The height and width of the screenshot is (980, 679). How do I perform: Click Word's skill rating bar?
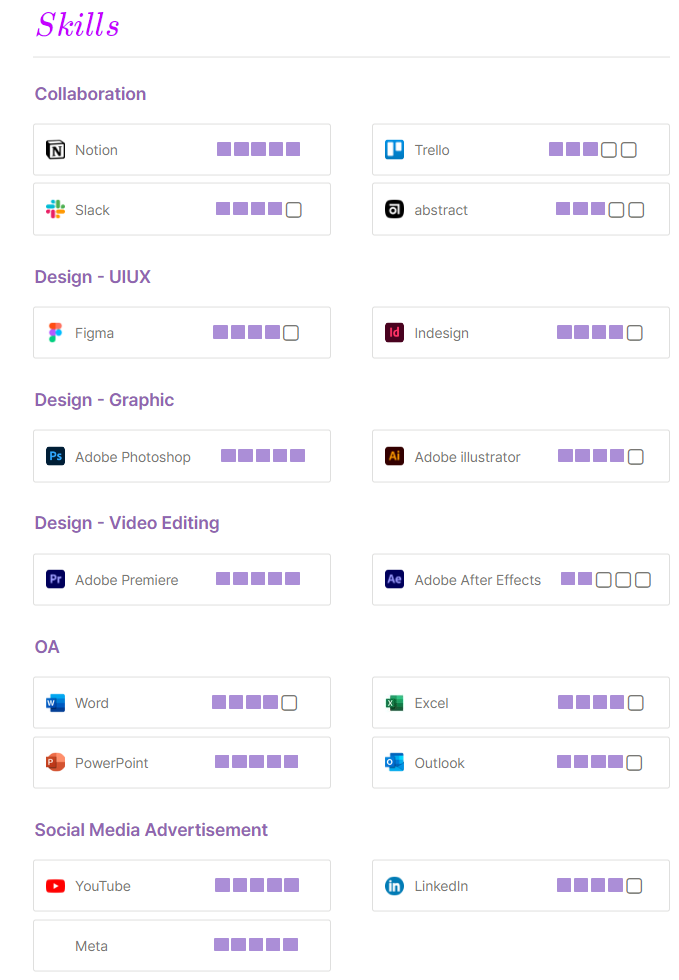point(254,702)
